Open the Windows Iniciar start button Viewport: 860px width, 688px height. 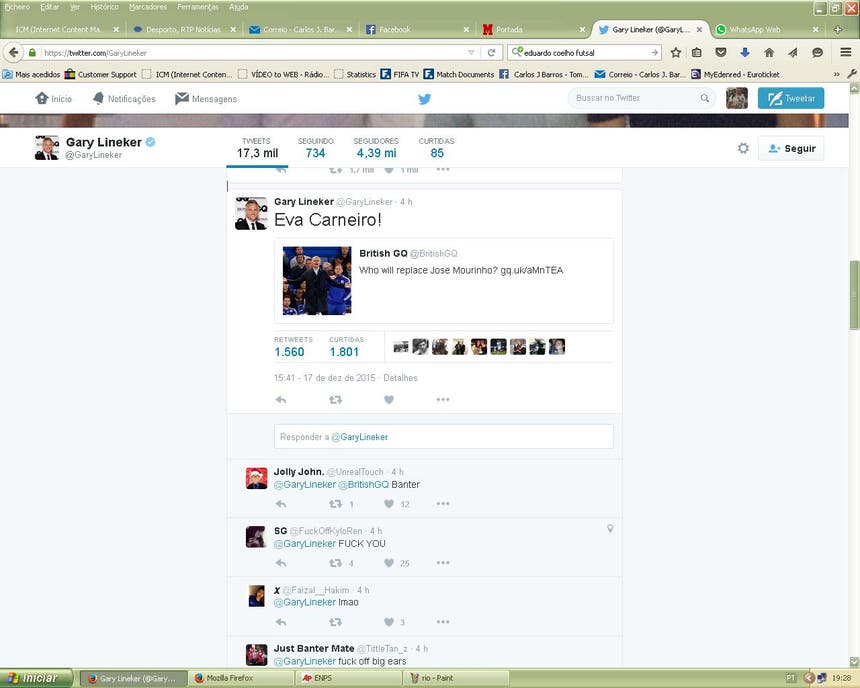[x=36, y=678]
